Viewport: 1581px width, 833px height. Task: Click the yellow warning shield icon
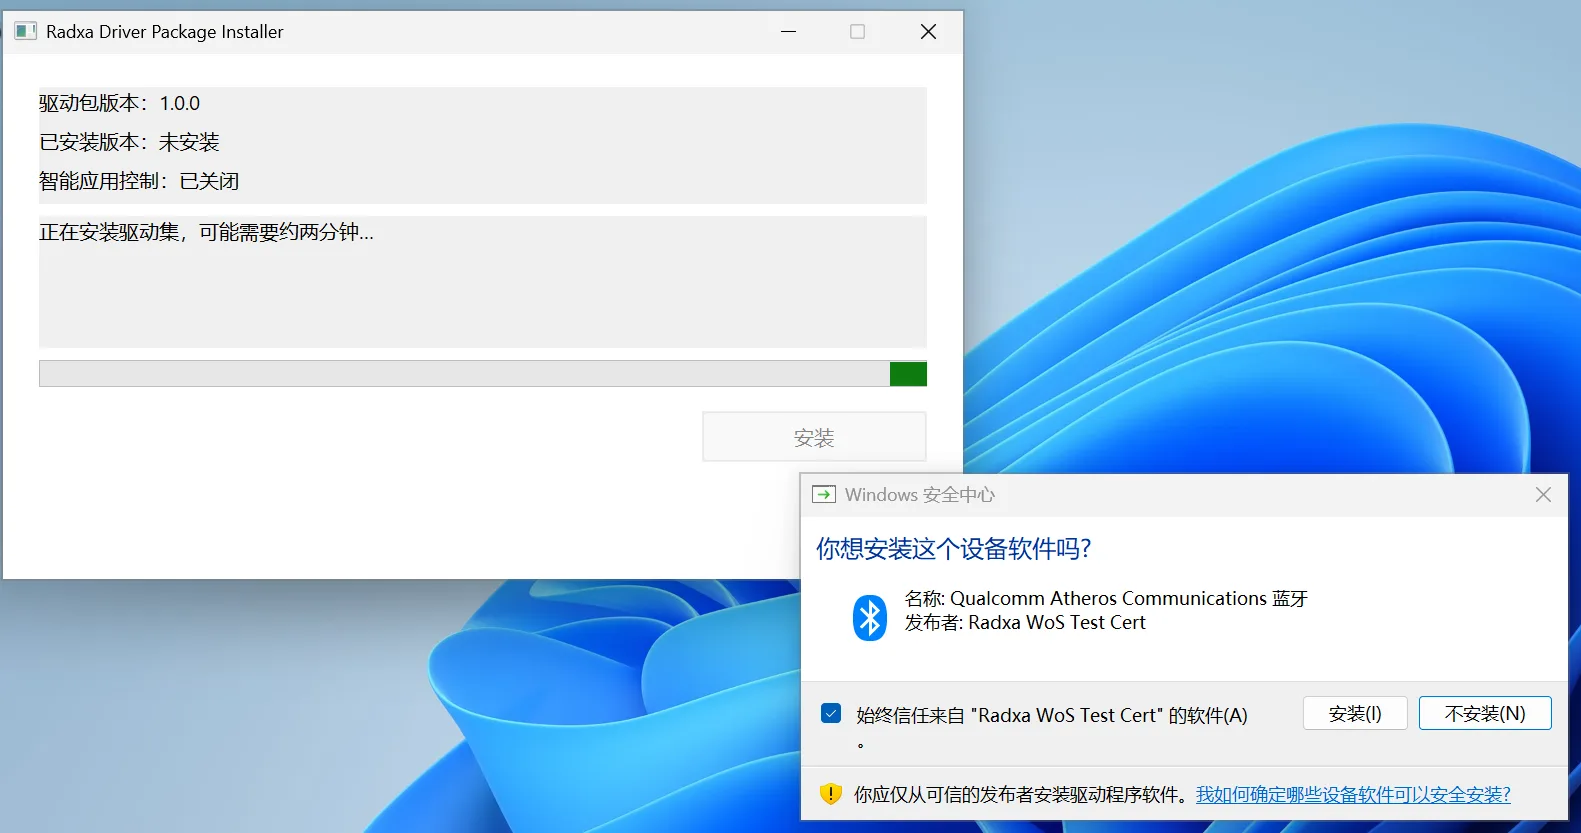click(x=831, y=794)
